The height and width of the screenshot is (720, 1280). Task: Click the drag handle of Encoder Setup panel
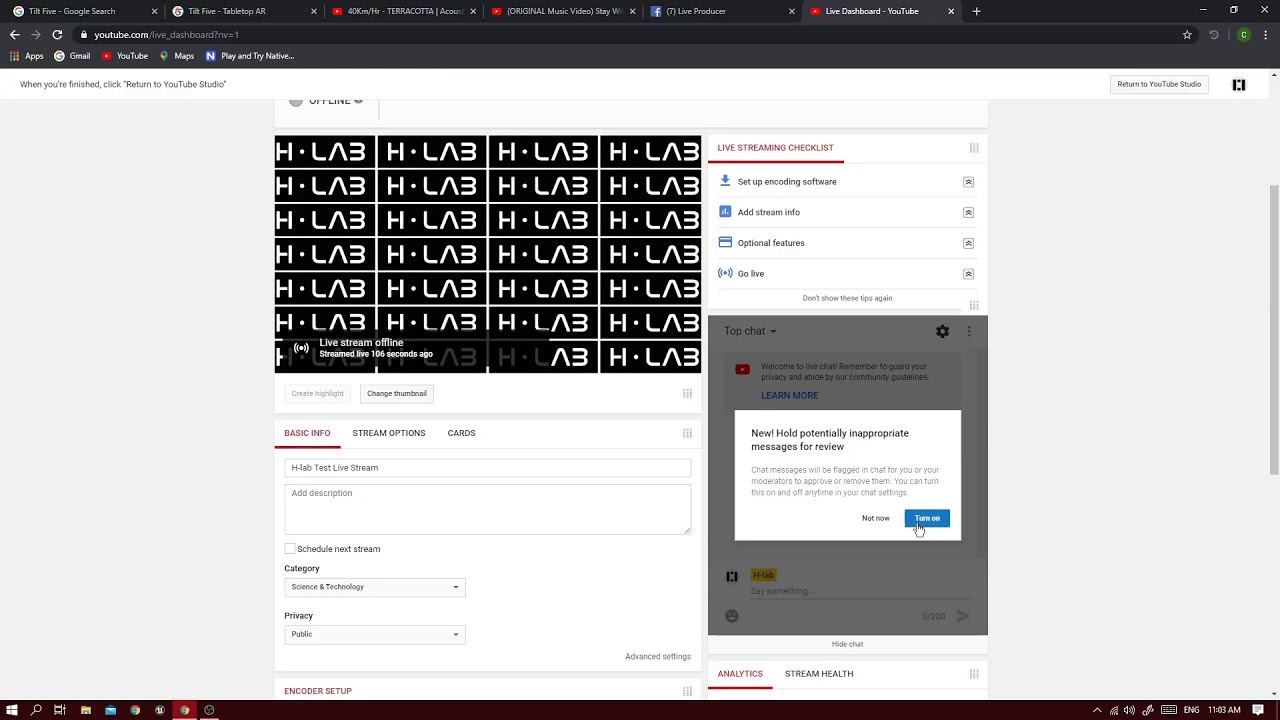tap(687, 691)
